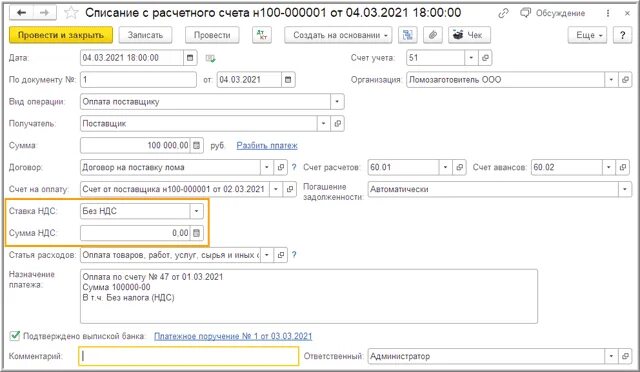This screenshot has width=640, height=372.
Task: Open Ломозаготовитель ООО organization card
Action: tap(625, 80)
